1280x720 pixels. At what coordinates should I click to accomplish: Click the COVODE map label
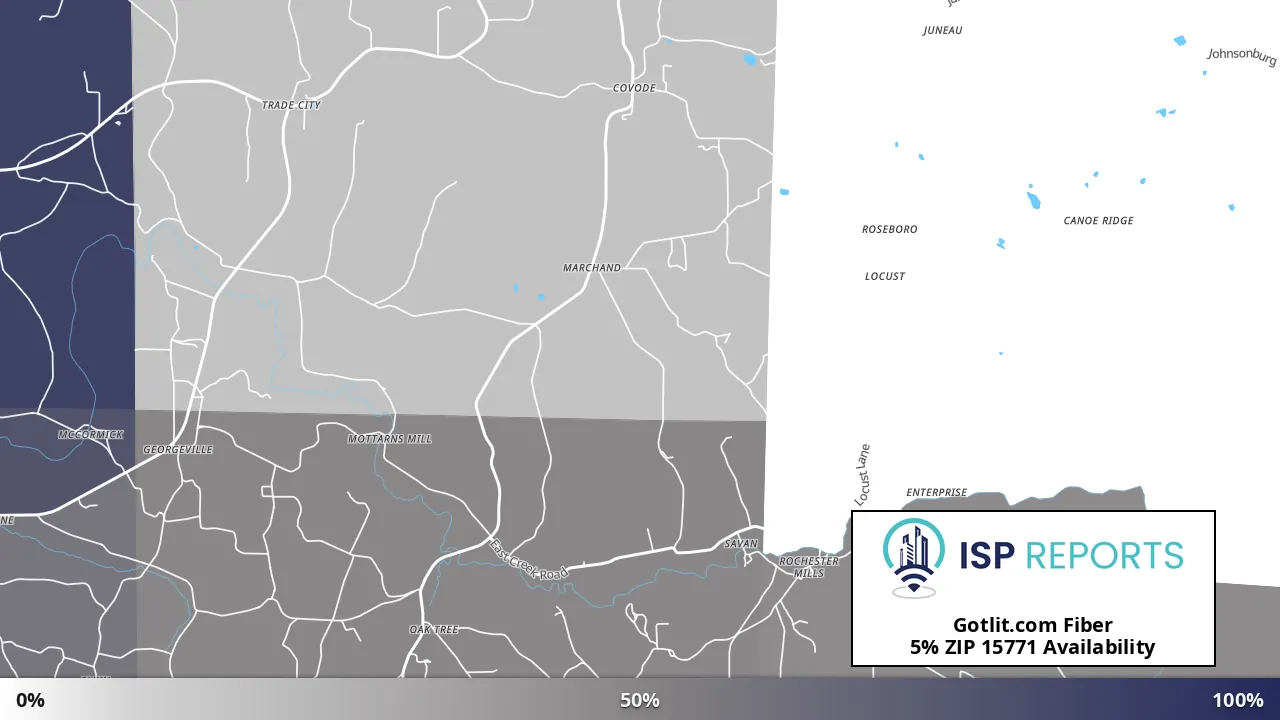634,88
